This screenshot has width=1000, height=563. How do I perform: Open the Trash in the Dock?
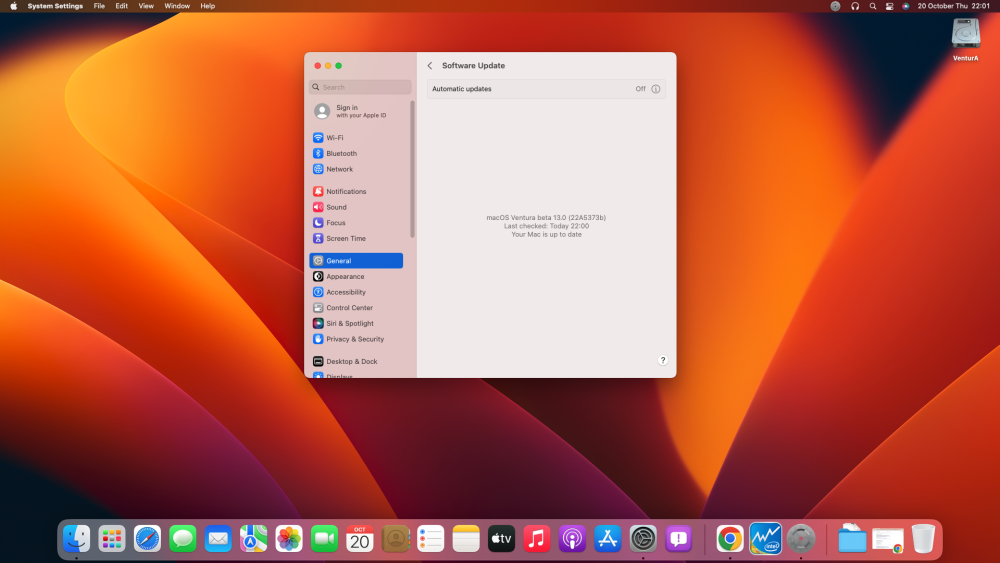(x=923, y=539)
